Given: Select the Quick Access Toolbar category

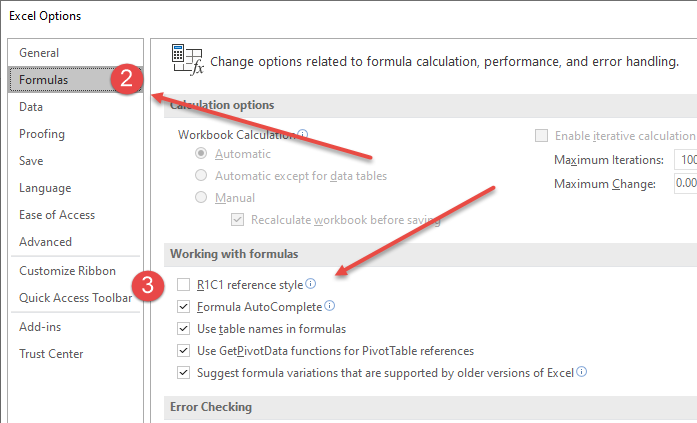Looking at the screenshot, I should tap(76, 298).
